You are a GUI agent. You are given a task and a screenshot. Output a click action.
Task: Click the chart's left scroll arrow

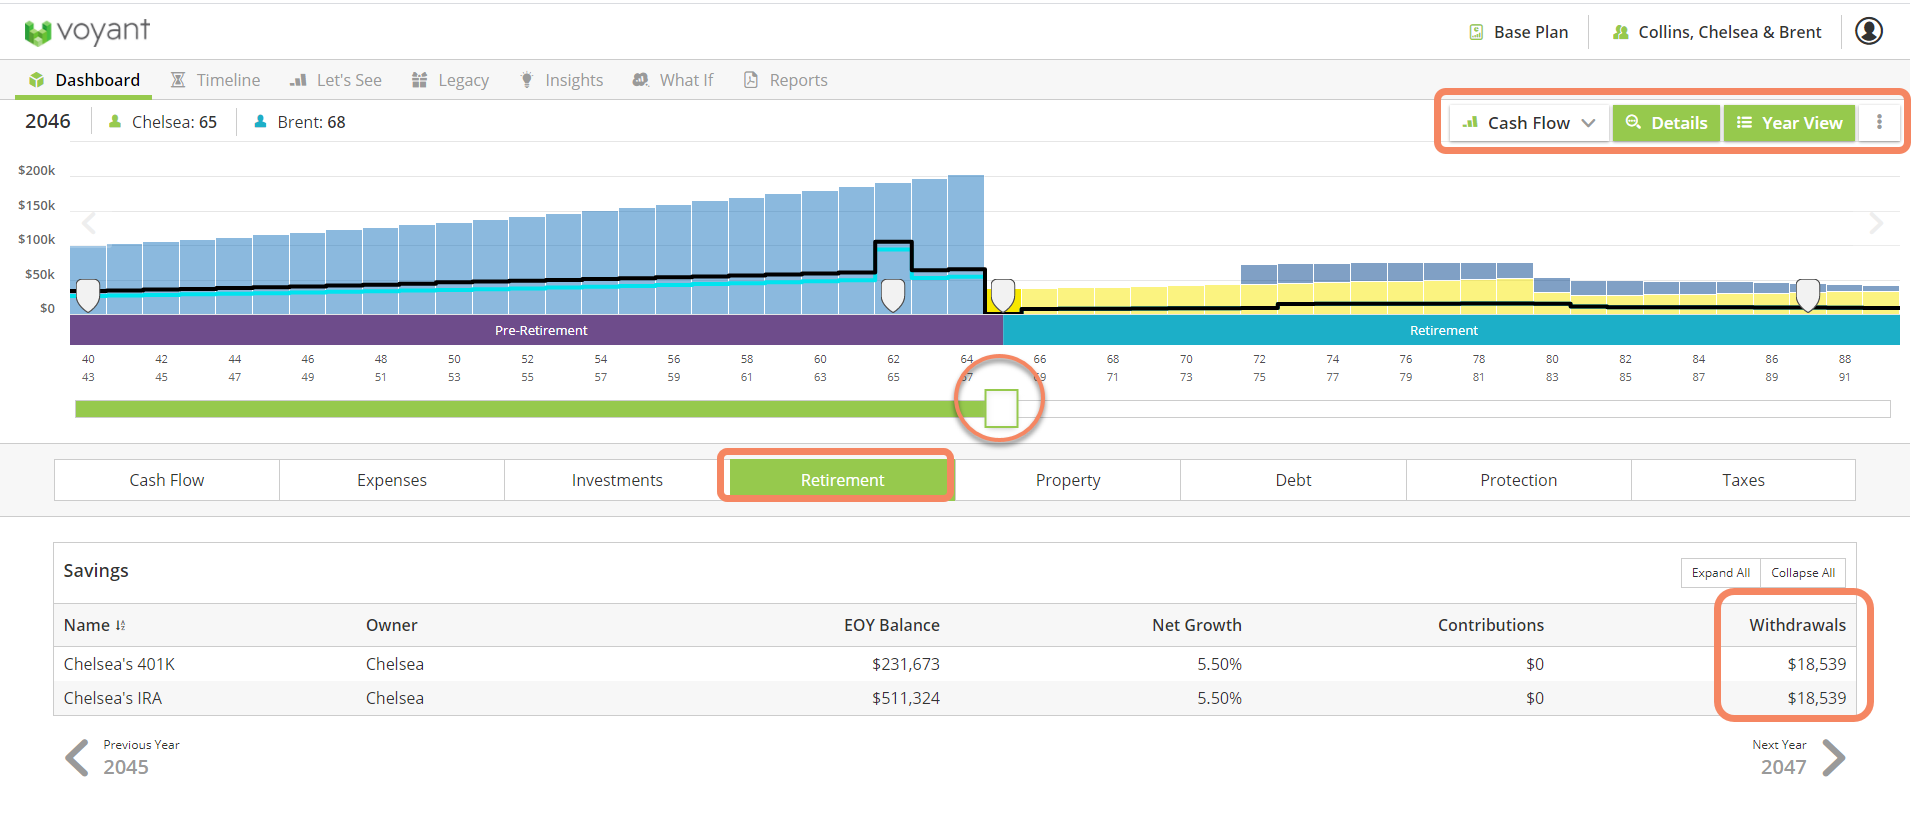(89, 223)
